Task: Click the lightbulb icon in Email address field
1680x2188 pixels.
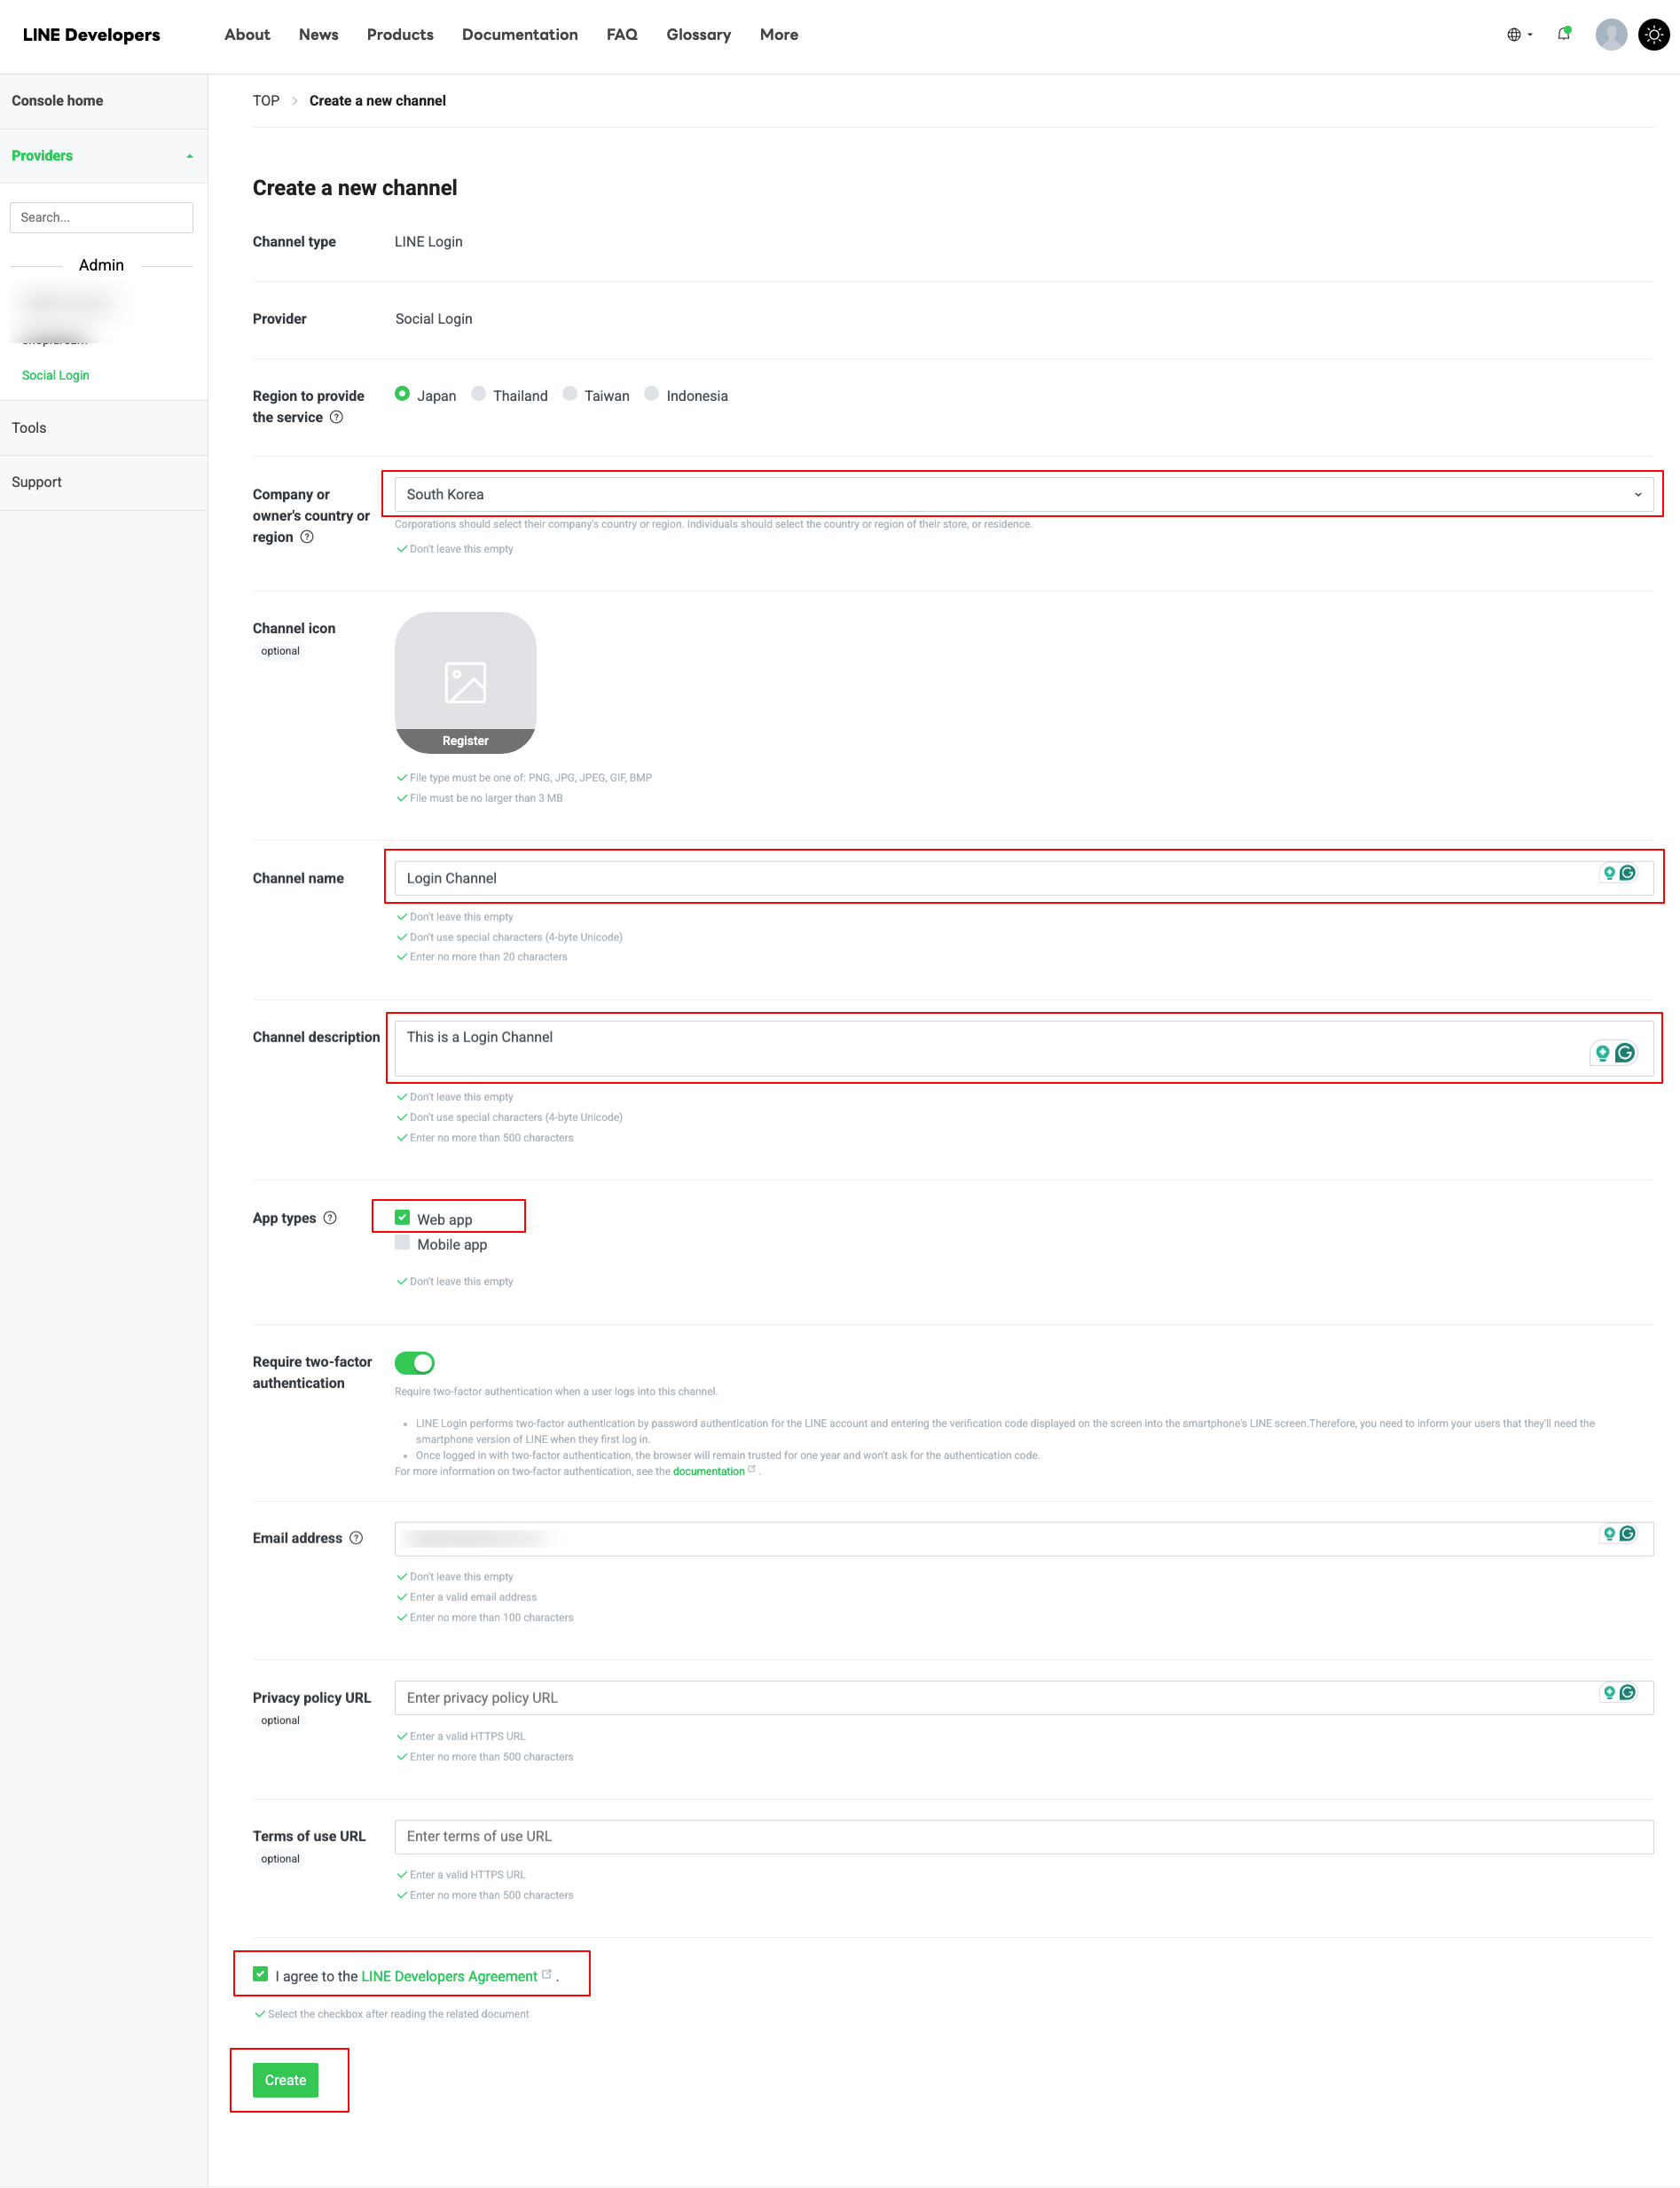Action: pyautogui.click(x=1609, y=1534)
